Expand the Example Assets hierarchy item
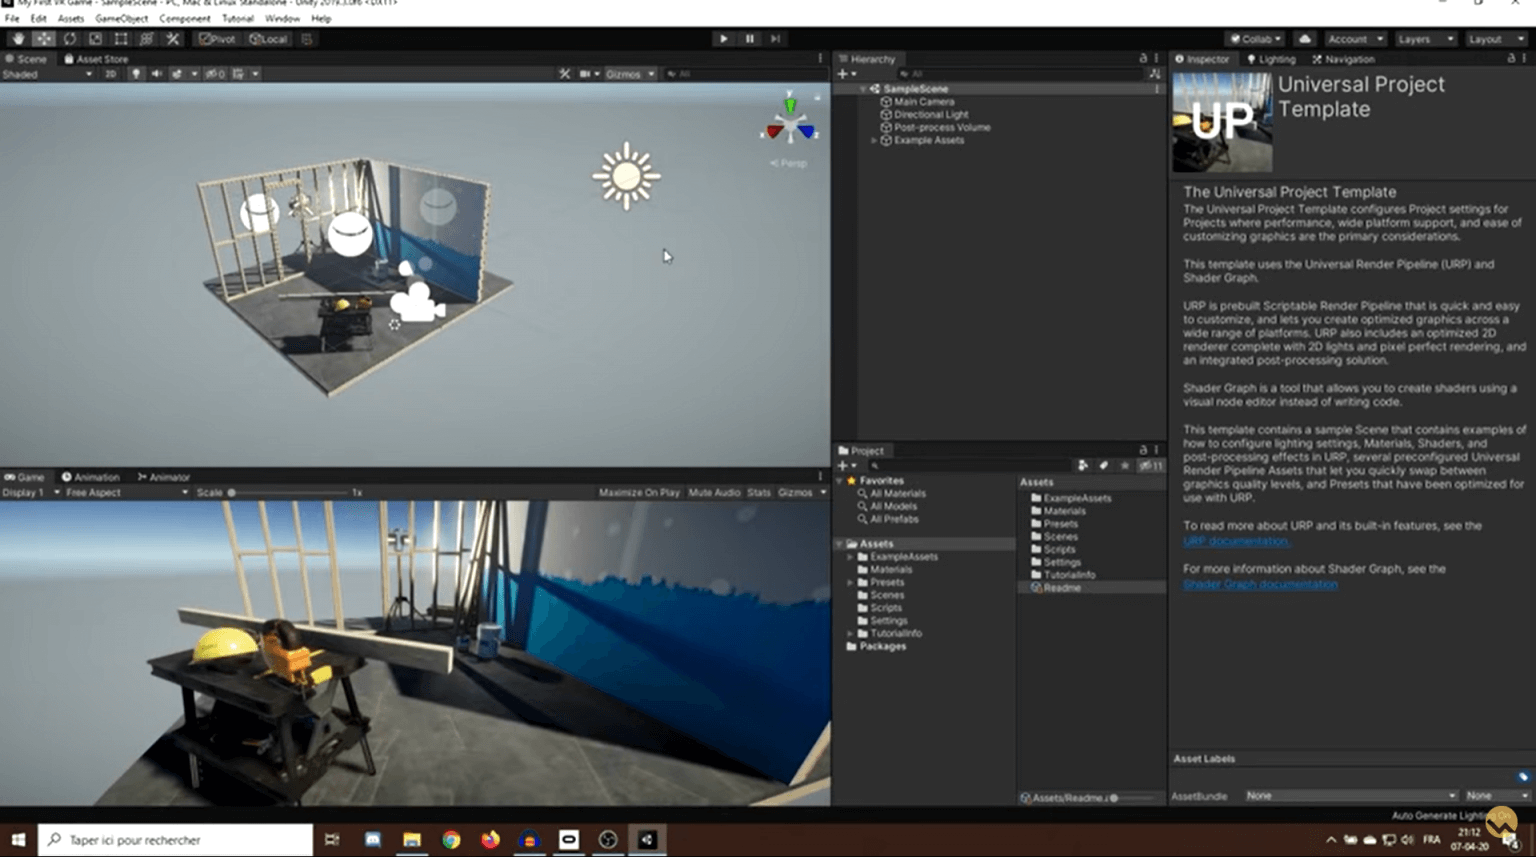 874,141
